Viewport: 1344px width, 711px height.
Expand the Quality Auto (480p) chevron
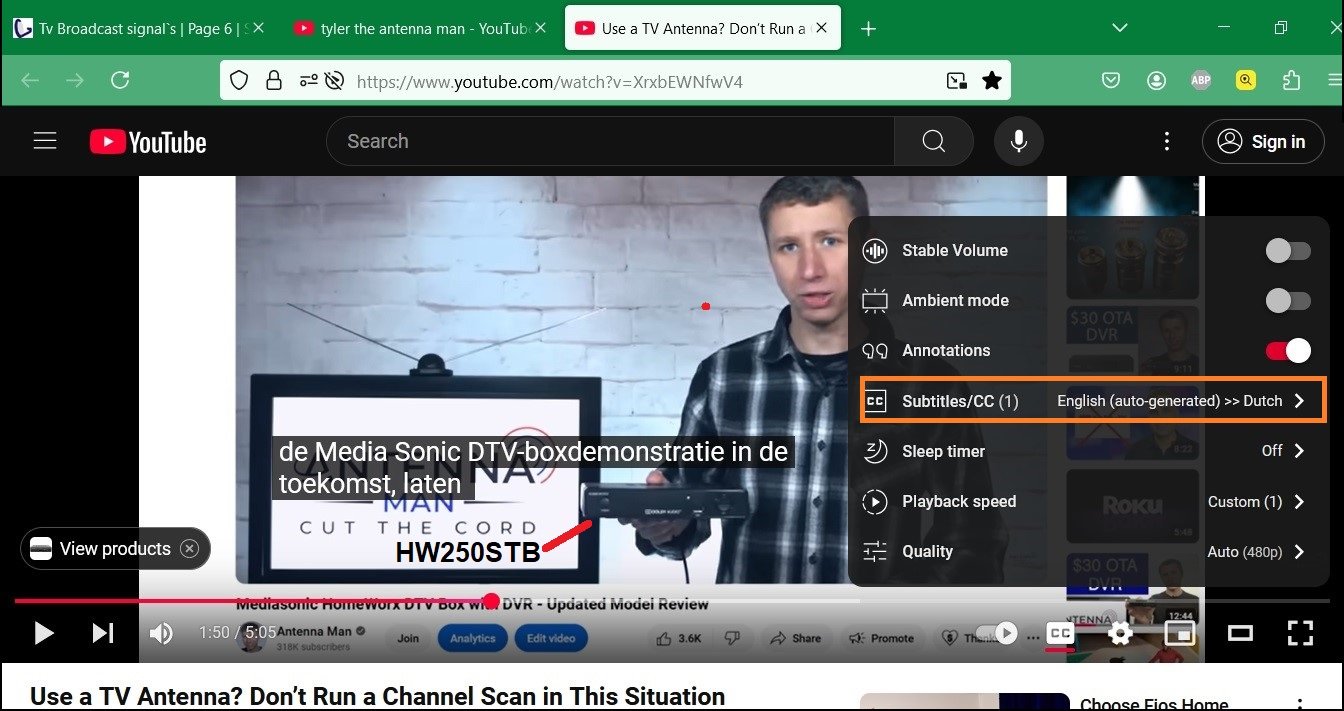pos(1299,552)
